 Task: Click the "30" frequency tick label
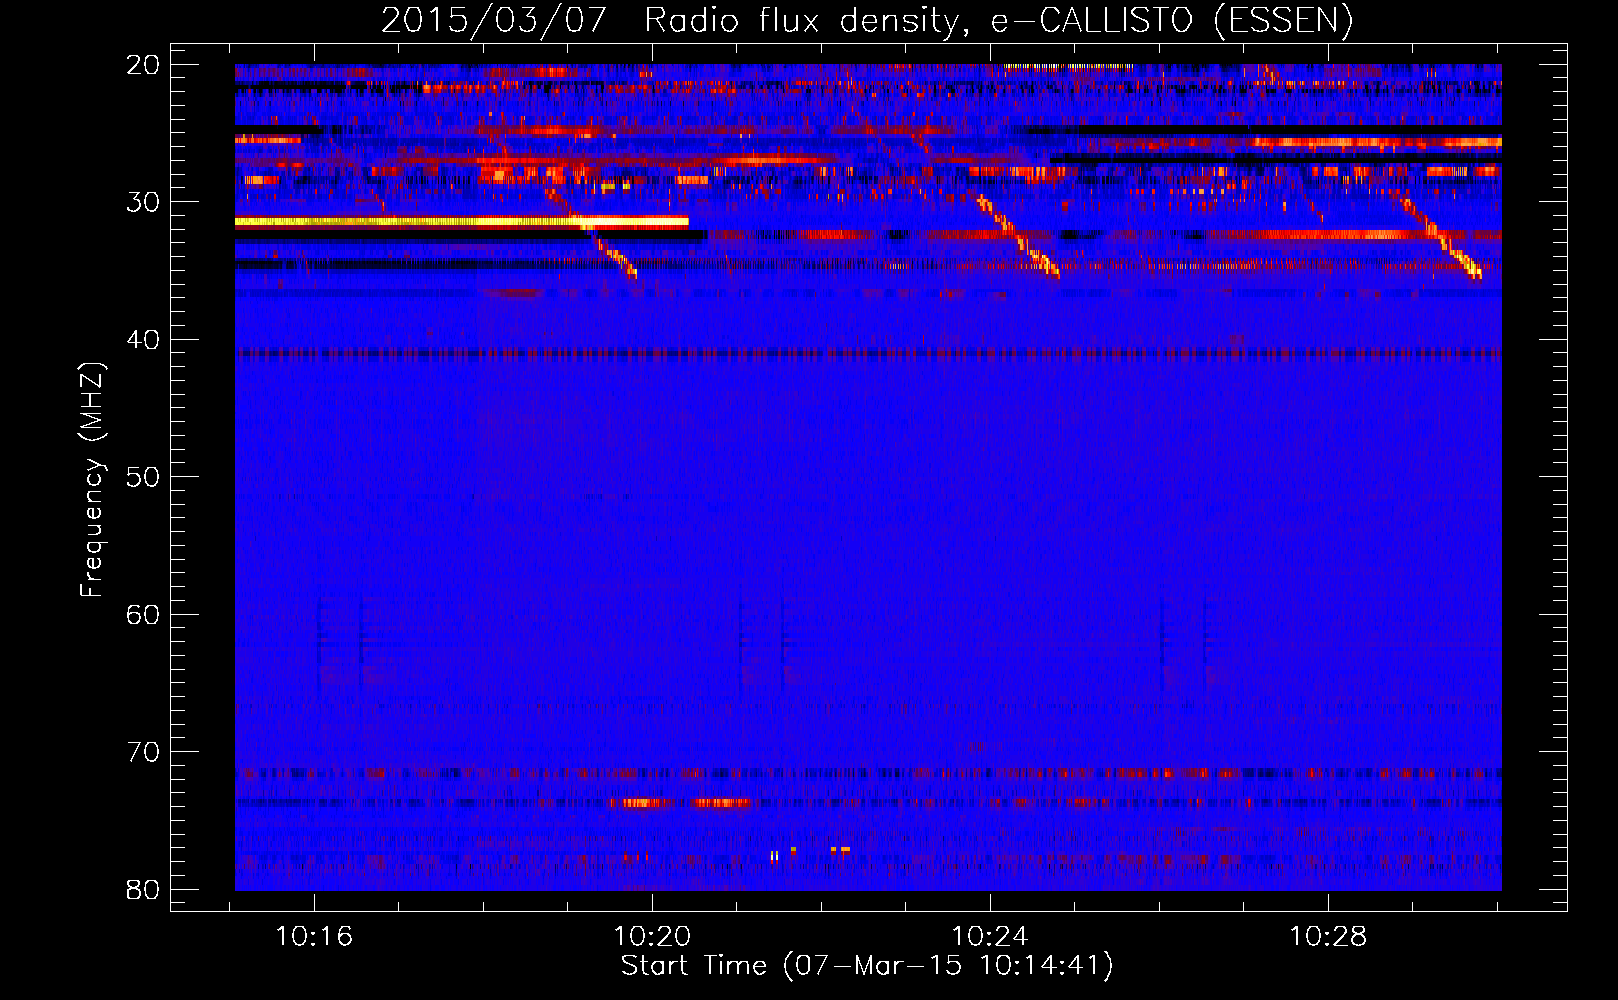click(x=143, y=202)
